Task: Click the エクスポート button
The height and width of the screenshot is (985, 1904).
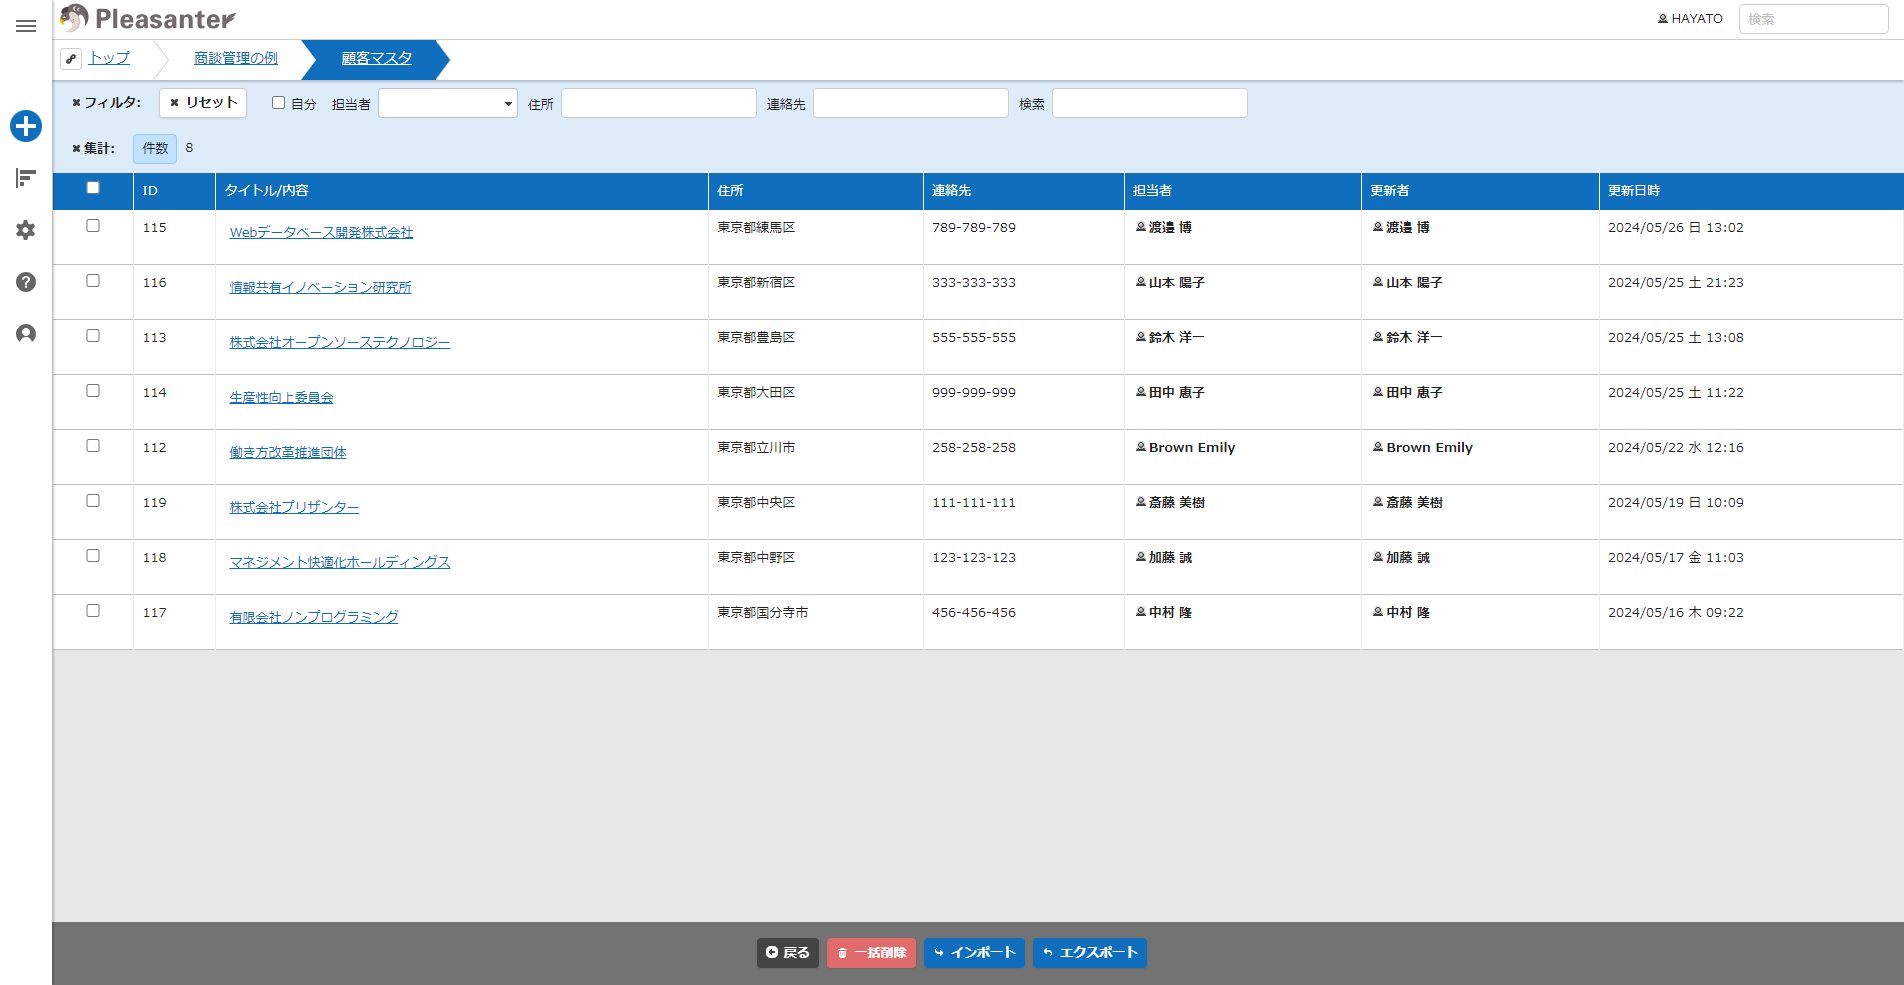Action: pos(1090,953)
